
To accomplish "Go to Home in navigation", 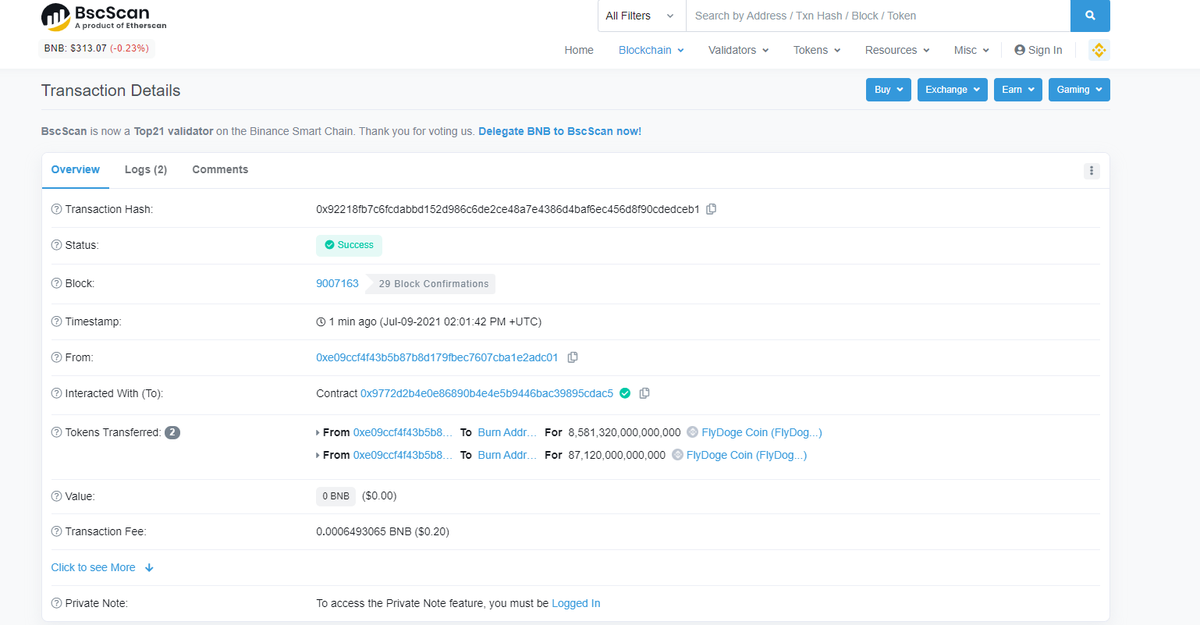I will [x=579, y=50].
